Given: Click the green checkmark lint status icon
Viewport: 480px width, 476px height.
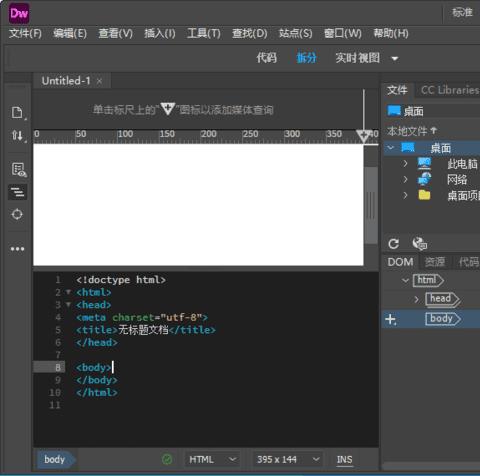Looking at the screenshot, I should 167,459.
